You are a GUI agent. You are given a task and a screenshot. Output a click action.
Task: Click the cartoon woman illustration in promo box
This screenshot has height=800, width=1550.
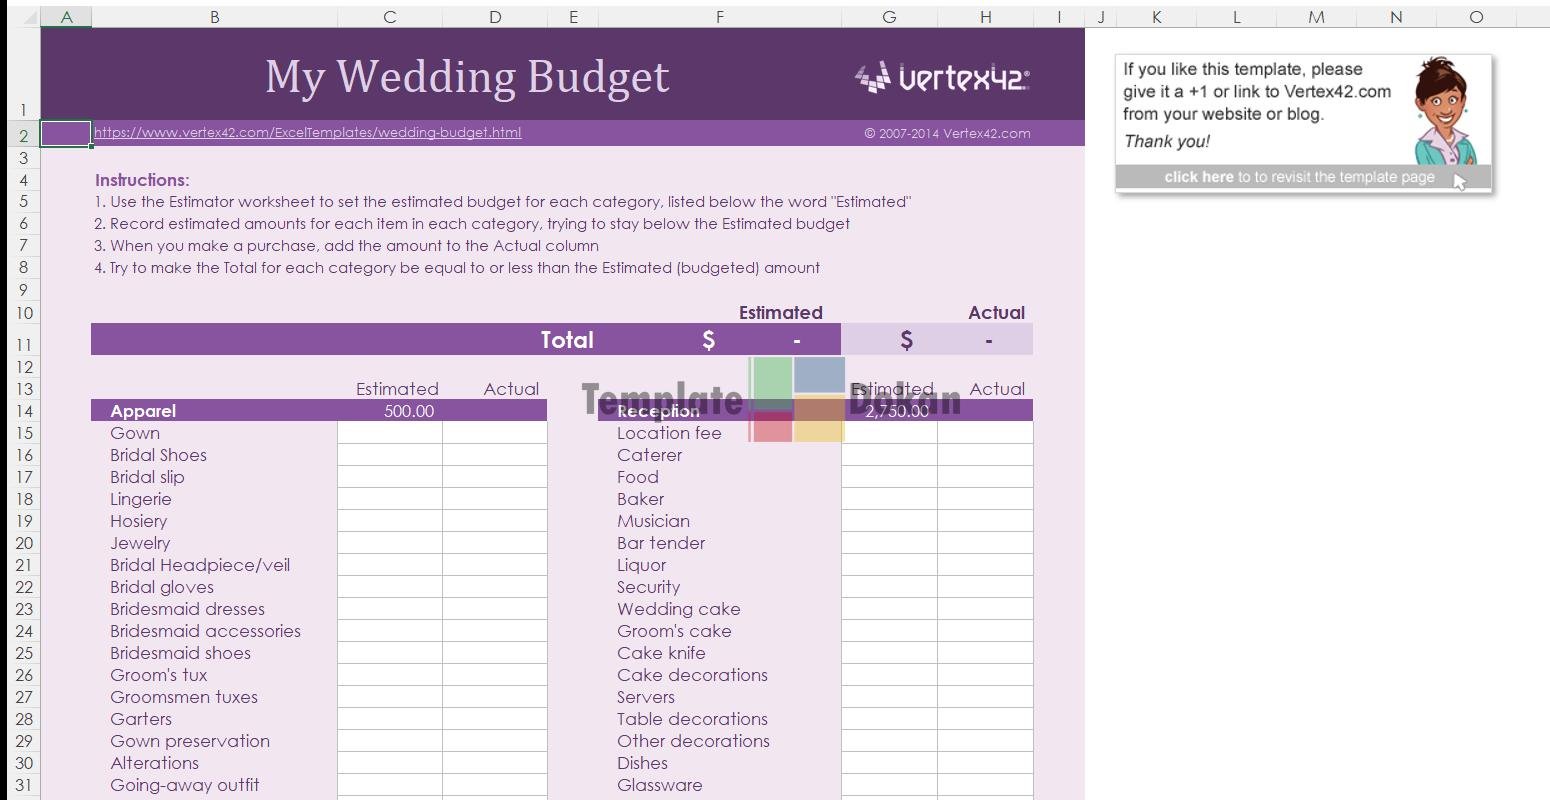1446,111
